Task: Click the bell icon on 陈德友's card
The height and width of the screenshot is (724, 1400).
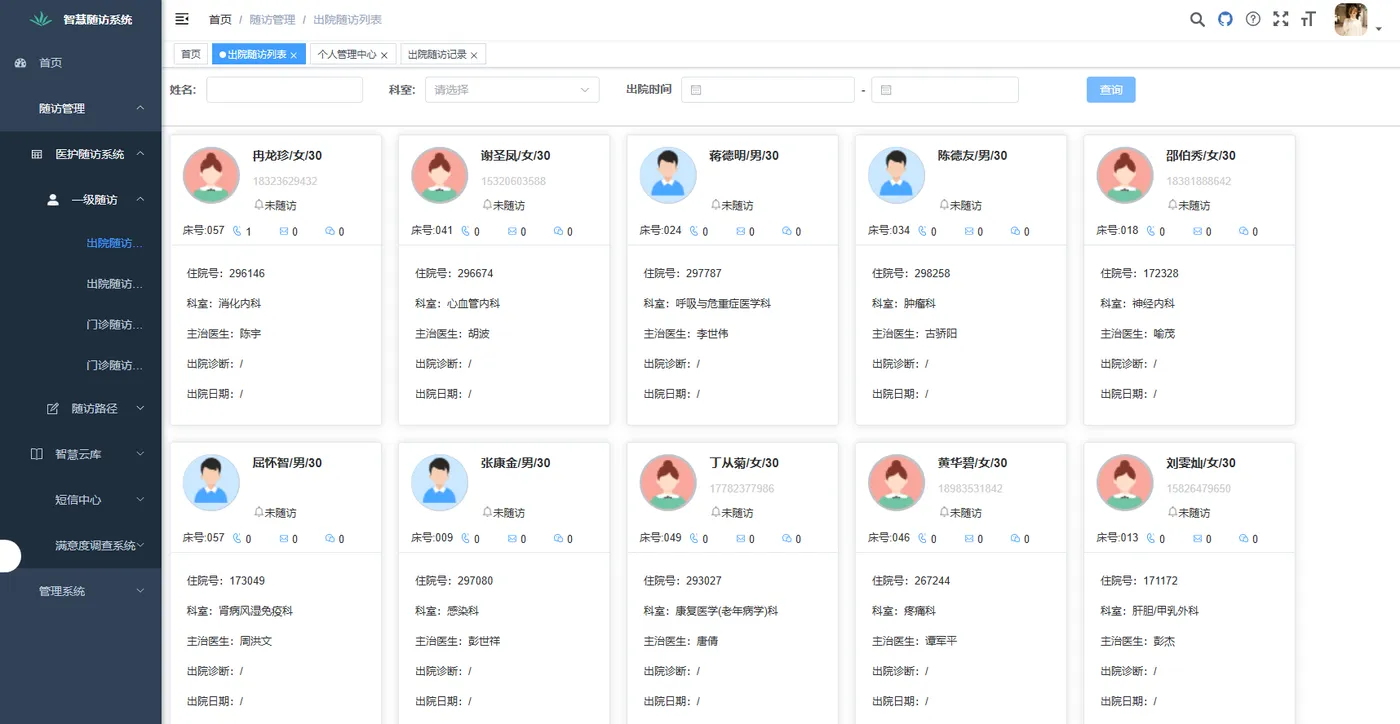Action: click(944, 204)
